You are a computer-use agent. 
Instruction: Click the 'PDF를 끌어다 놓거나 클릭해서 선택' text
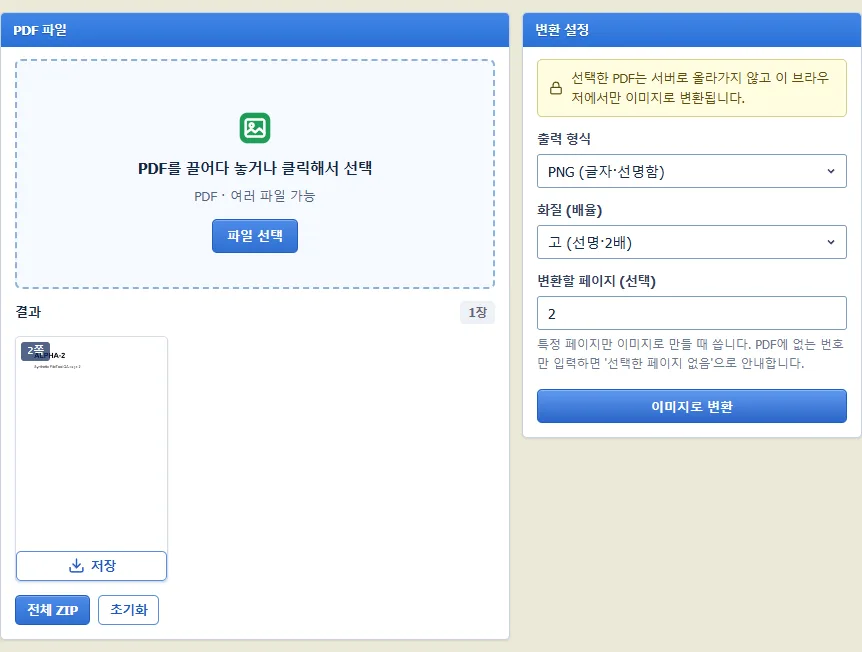pos(255,168)
